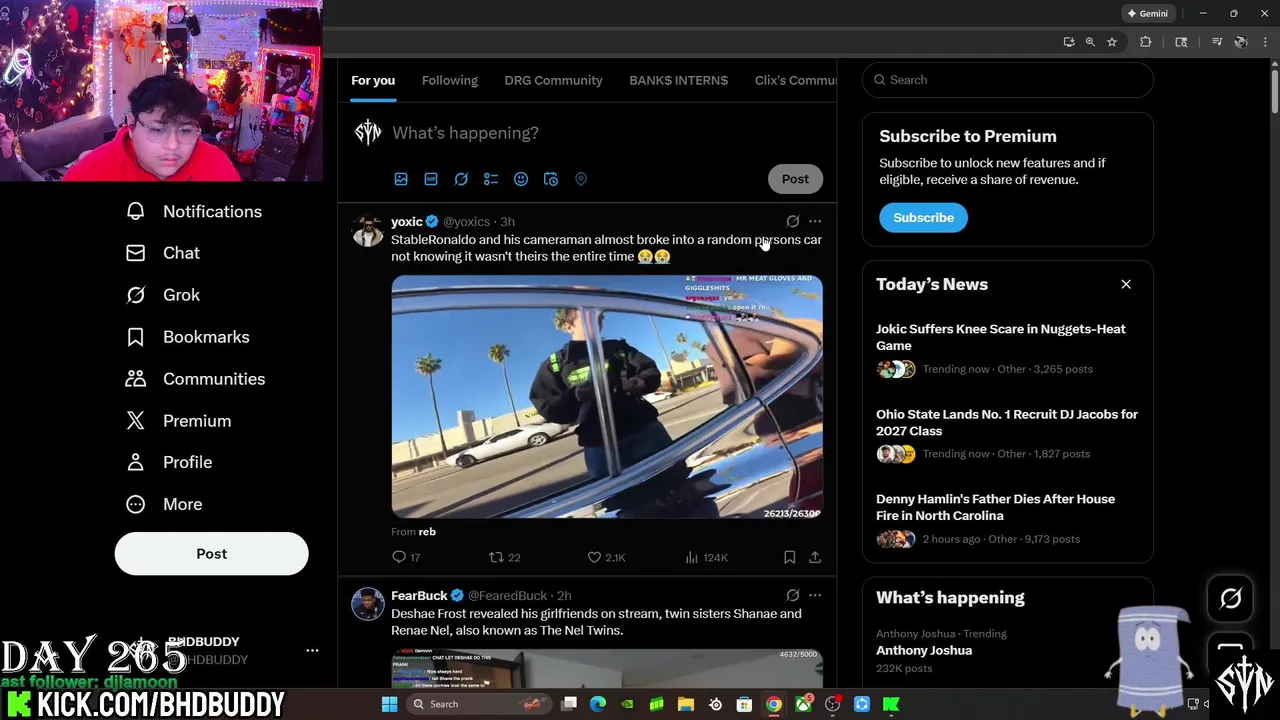Bookmark yoxic's post

coord(789,557)
